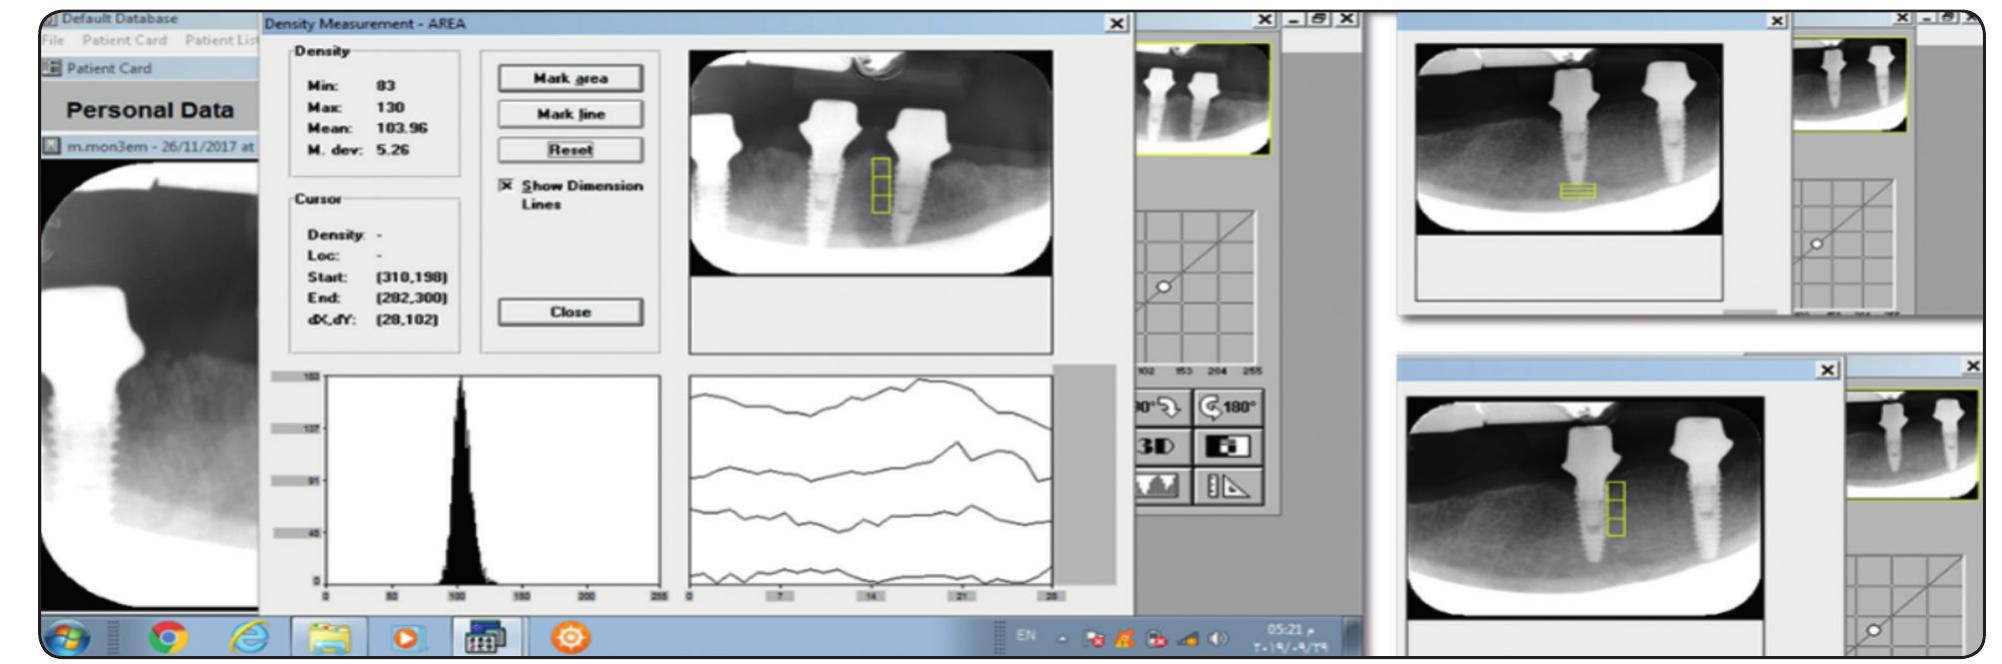Click the Min value 83

coord(386,86)
